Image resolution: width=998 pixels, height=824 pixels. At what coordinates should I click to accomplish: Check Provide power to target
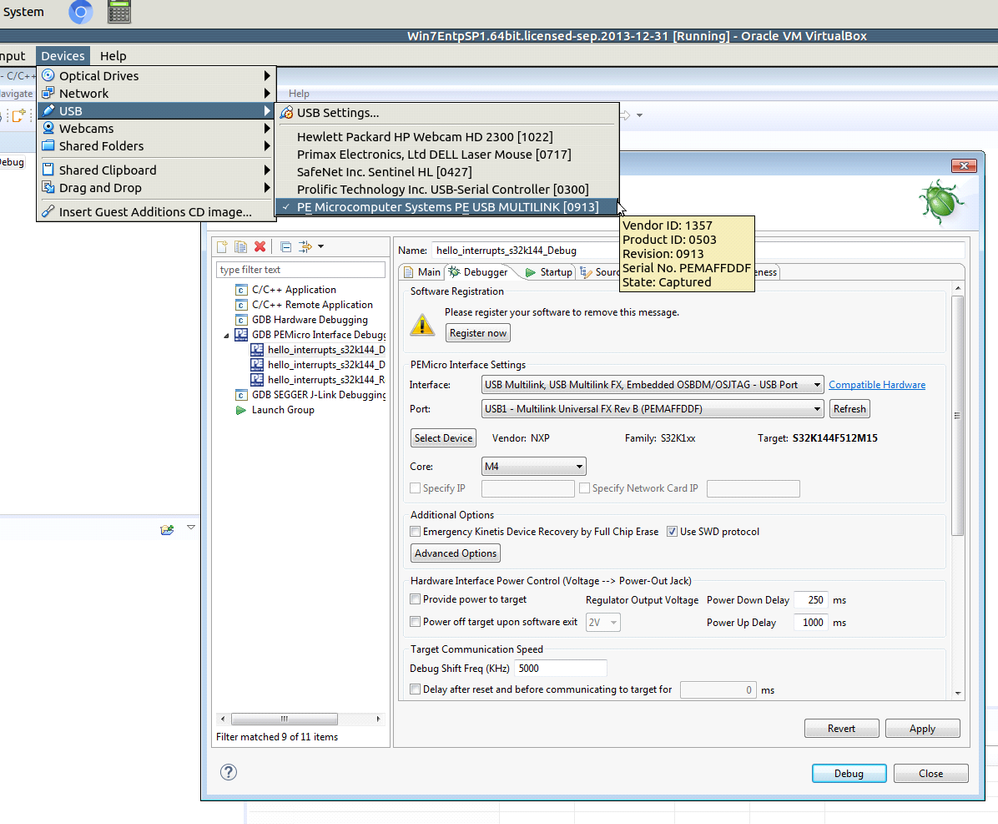(415, 599)
